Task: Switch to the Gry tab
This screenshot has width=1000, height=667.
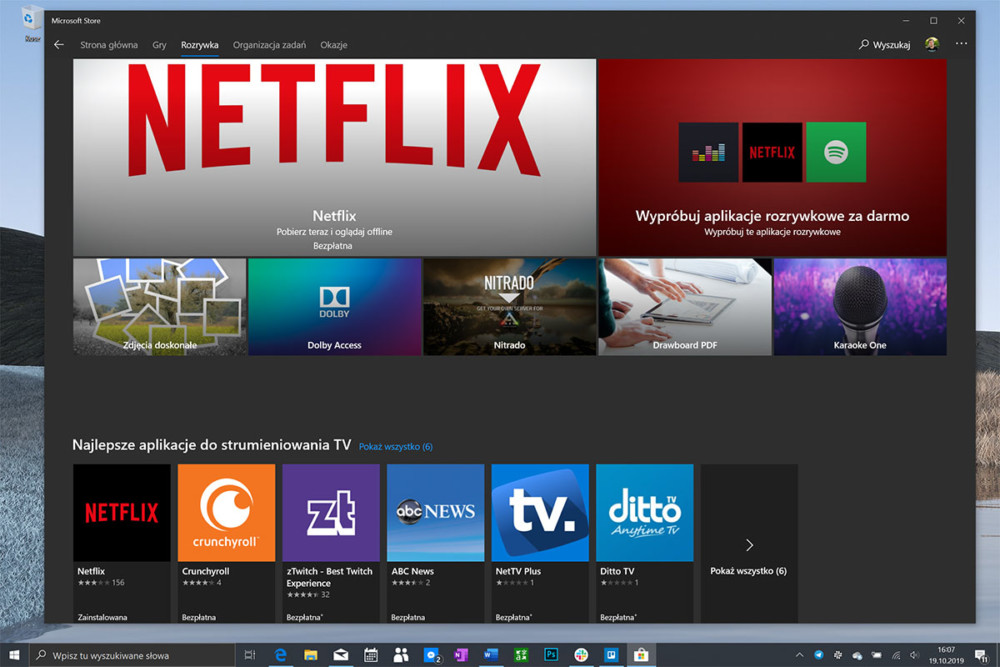Action: click(x=159, y=45)
